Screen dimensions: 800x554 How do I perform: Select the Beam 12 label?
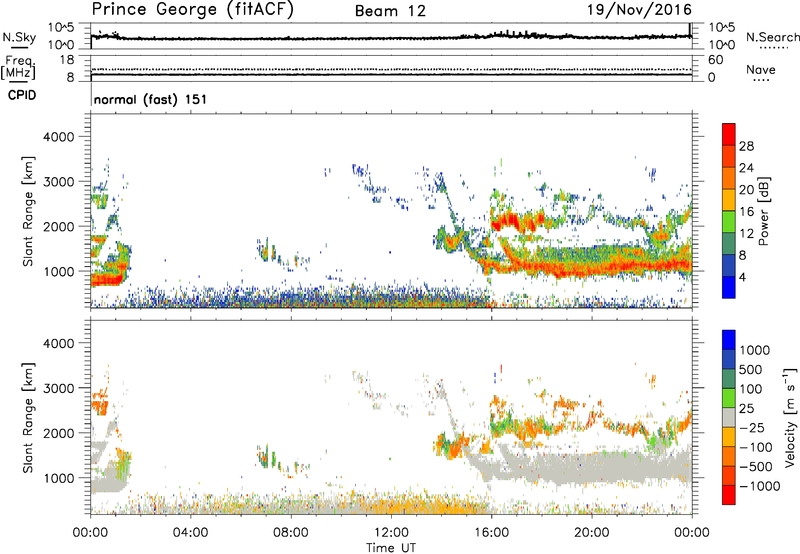(x=390, y=11)
